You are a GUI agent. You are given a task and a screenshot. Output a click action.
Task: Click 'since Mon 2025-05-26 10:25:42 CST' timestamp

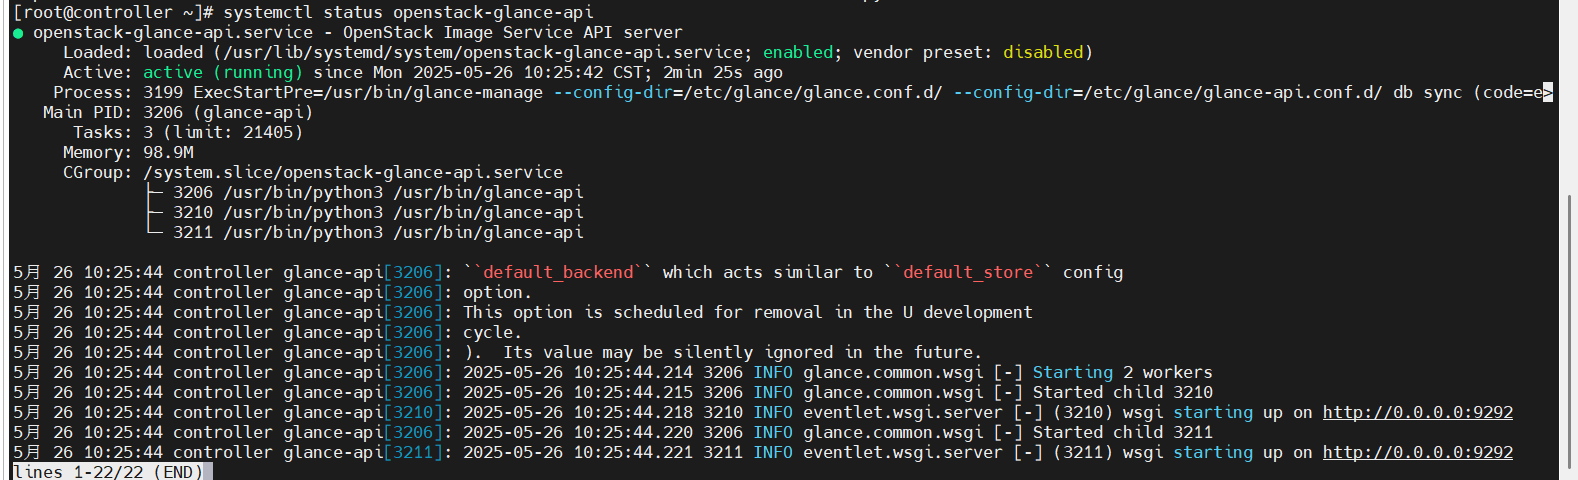point(478,72)
